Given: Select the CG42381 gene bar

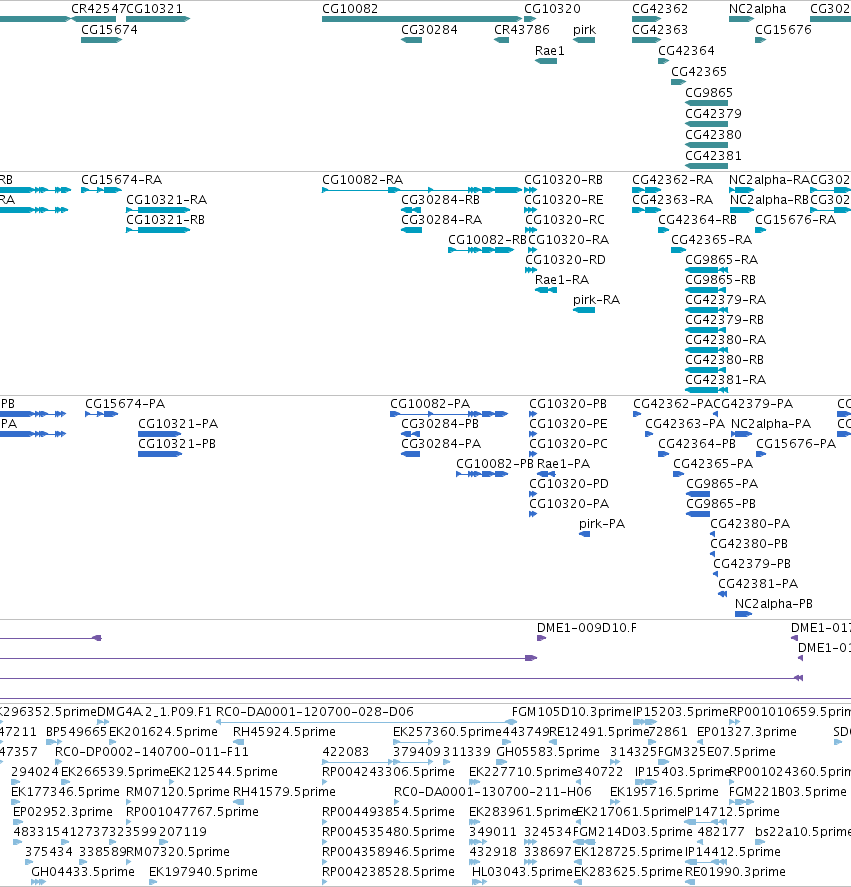Looking at the screenshot, I should coord(706,166).
